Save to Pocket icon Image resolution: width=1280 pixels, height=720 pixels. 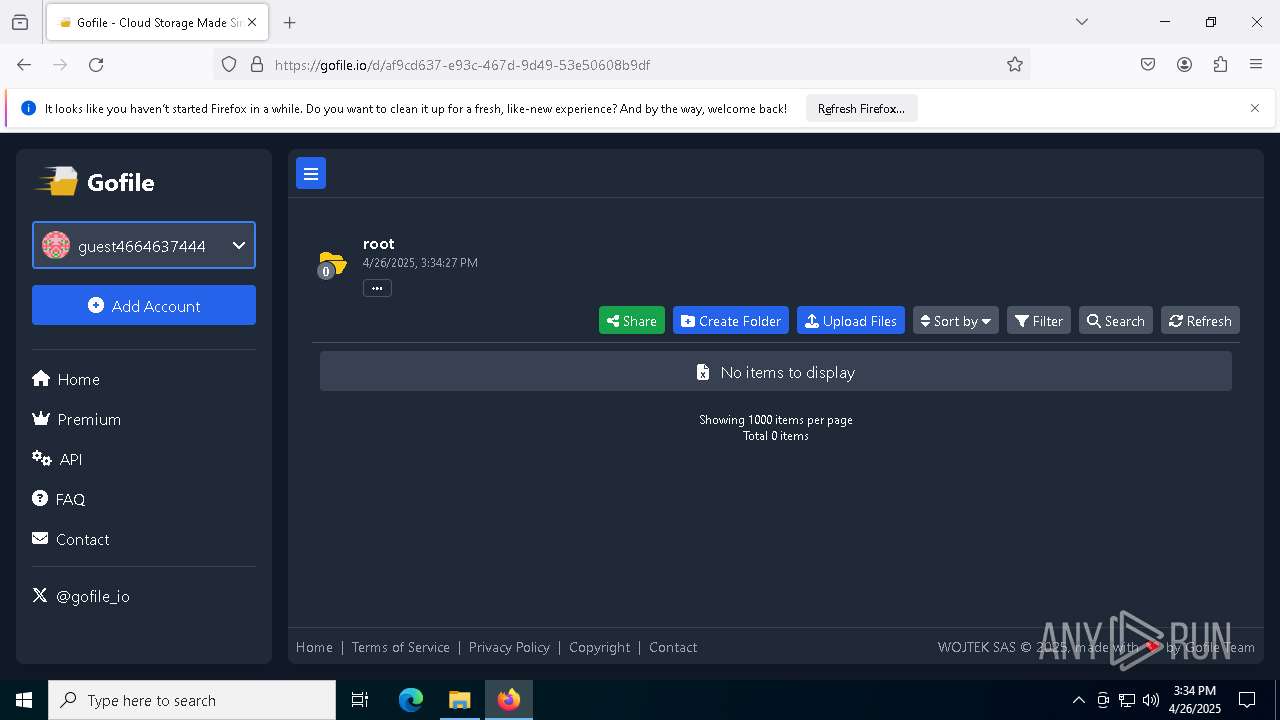coord(1148,65)
